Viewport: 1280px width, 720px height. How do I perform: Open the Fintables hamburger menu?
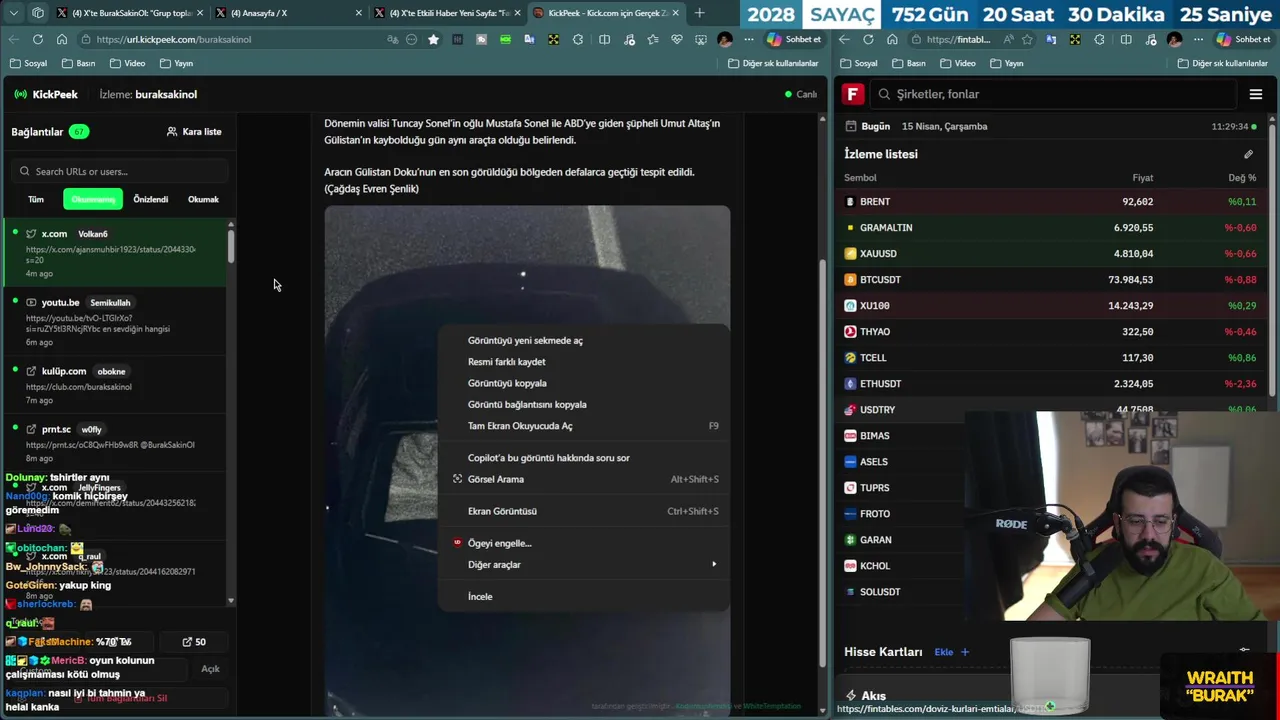click(x=1256, y=94)
